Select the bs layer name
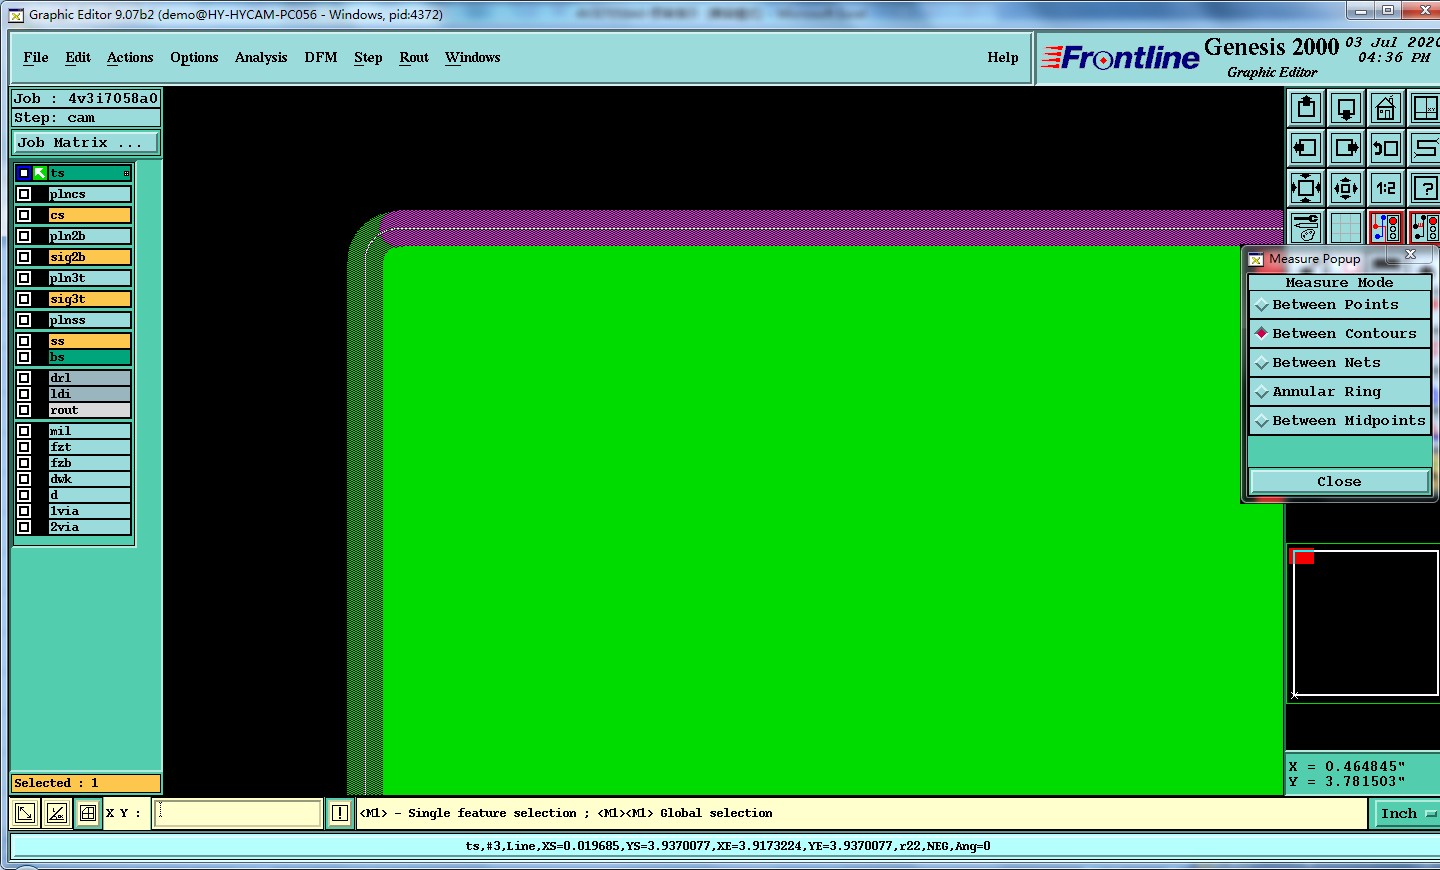Screen dimensions: 1440x870 pyautogui.click(x=89, y=357)
